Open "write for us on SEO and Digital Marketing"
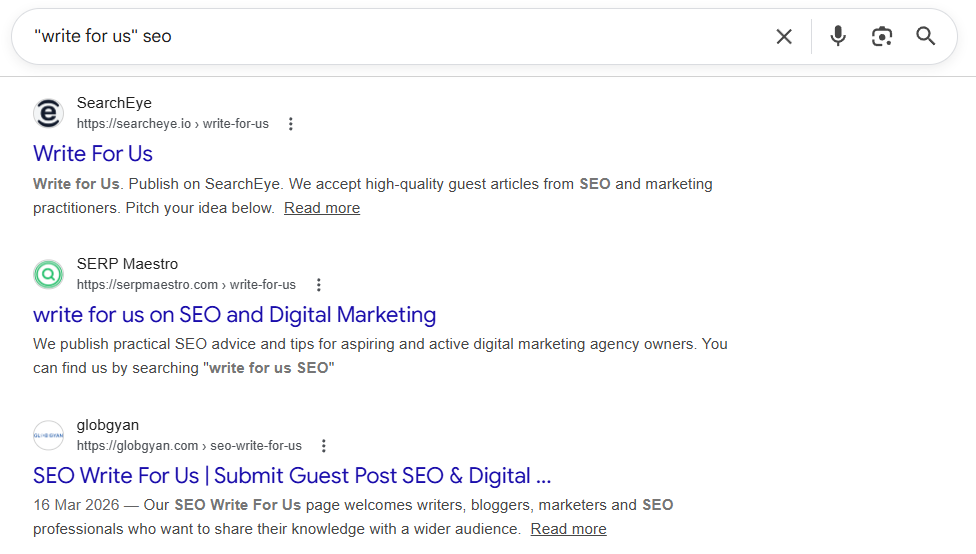Image resolution: width=976 pixels, height=554 pixels. (235, 315)
